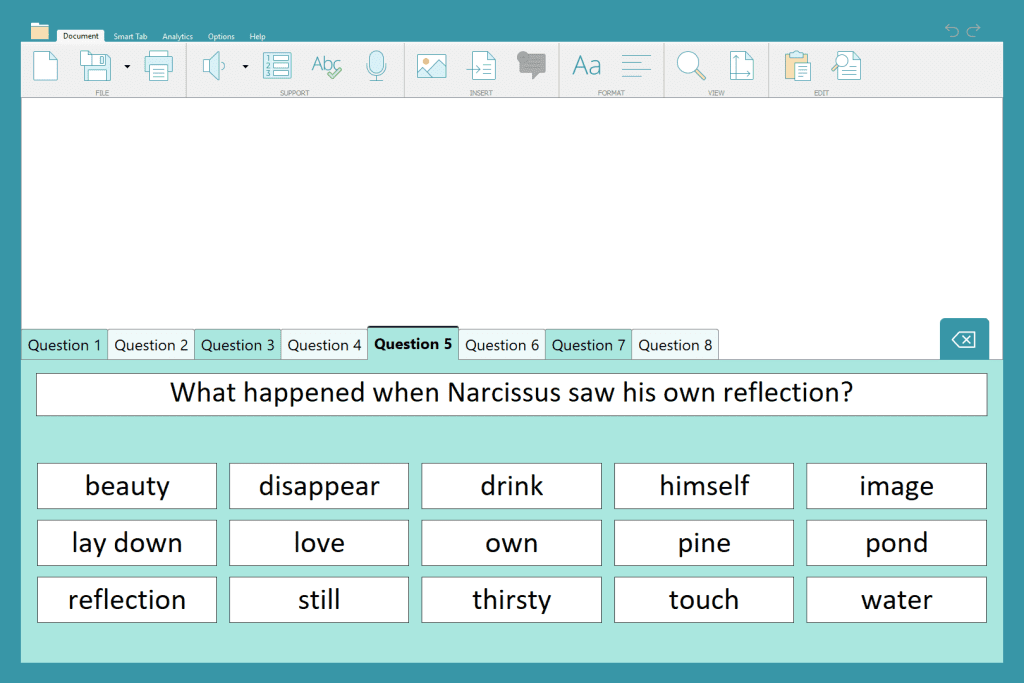Switch to the Question 7 tab
This screenshot has width=1024, height=683.
coord(588,345)
